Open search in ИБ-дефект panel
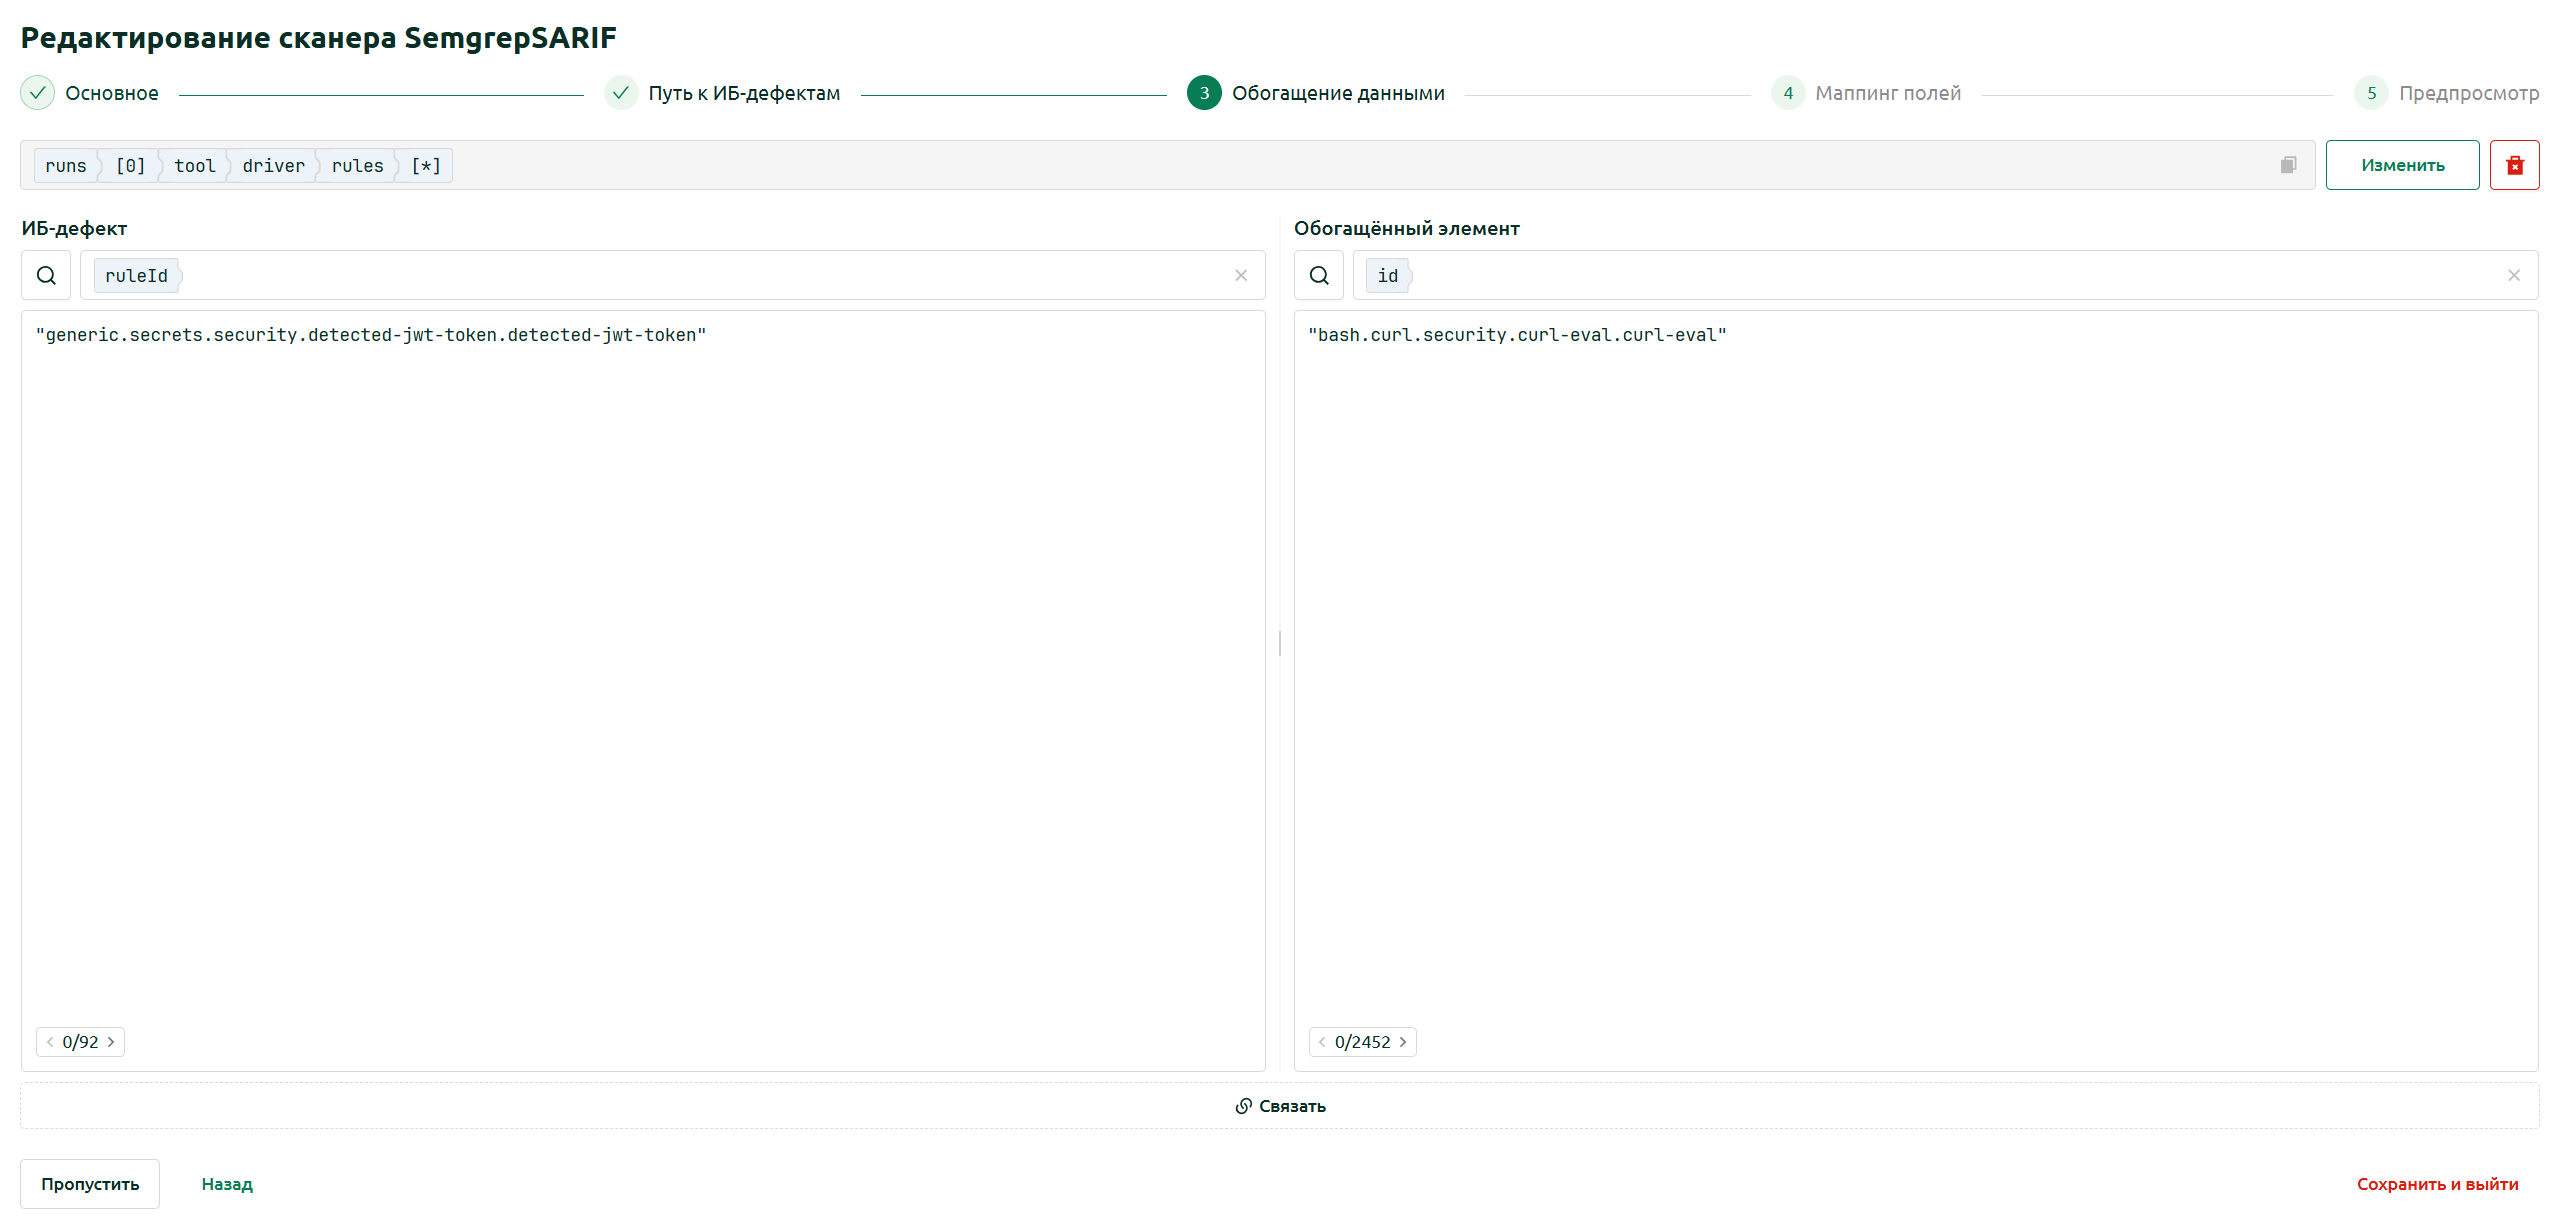The height and width of the screenshot is (1229, 2560). 46,275
